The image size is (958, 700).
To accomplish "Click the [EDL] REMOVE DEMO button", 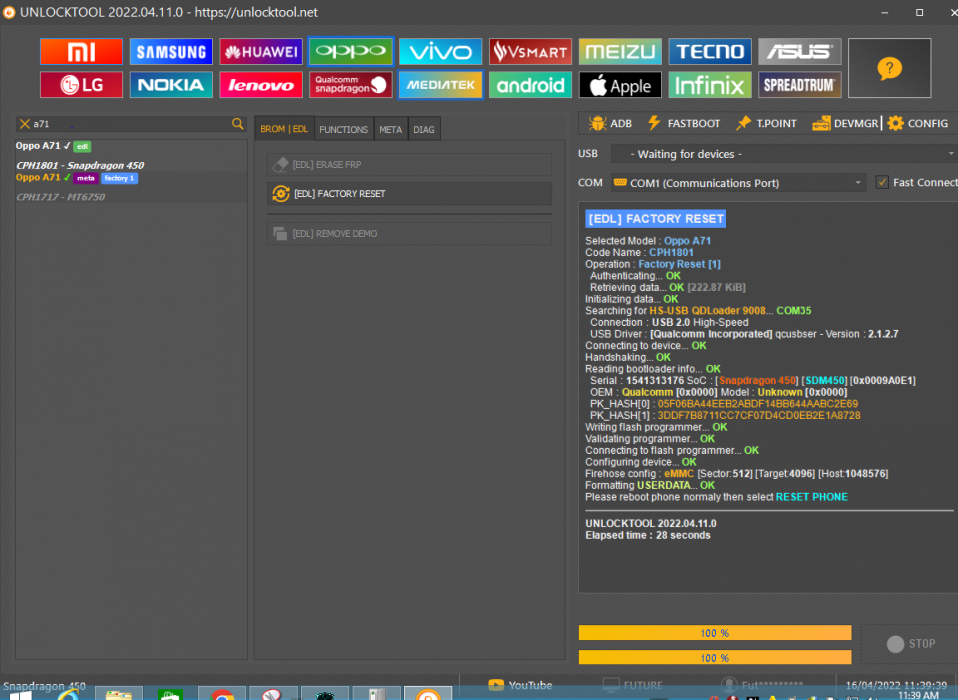I will coord(409,234).
